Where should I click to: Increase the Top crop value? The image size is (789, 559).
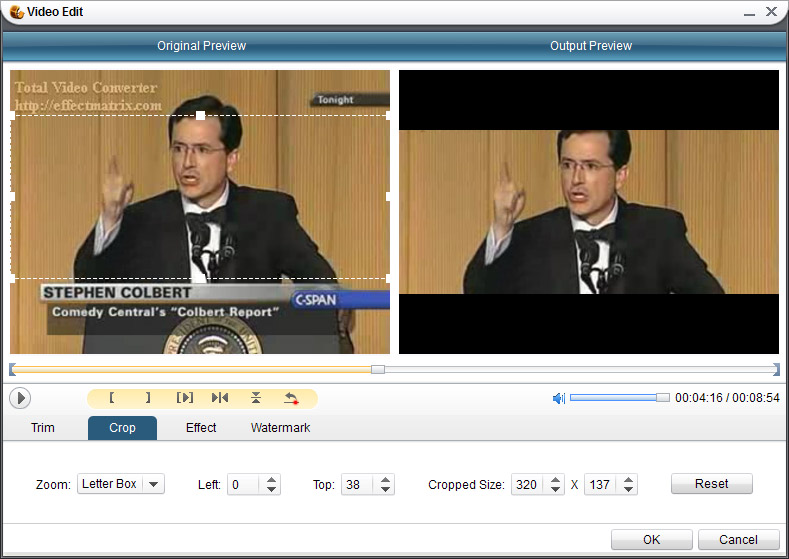point(385,480)
